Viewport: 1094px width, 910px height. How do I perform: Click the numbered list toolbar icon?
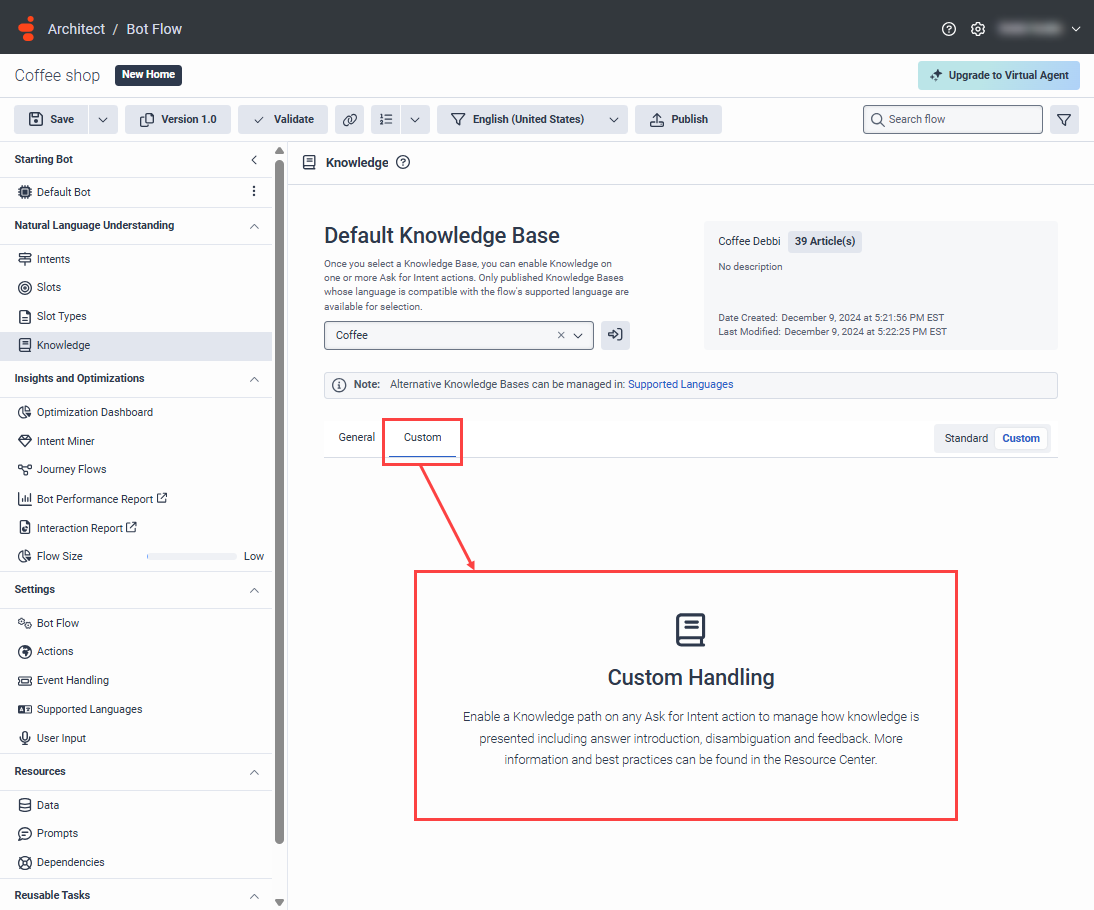pyautogui.click(x=386, y=119)
